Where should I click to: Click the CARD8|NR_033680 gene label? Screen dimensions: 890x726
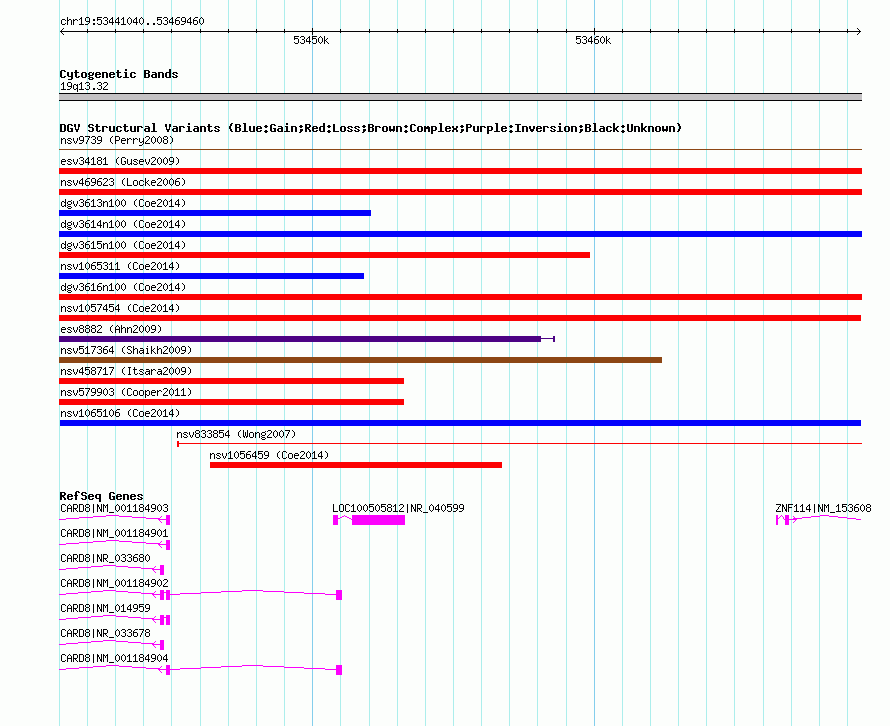[x=105, y=558]
